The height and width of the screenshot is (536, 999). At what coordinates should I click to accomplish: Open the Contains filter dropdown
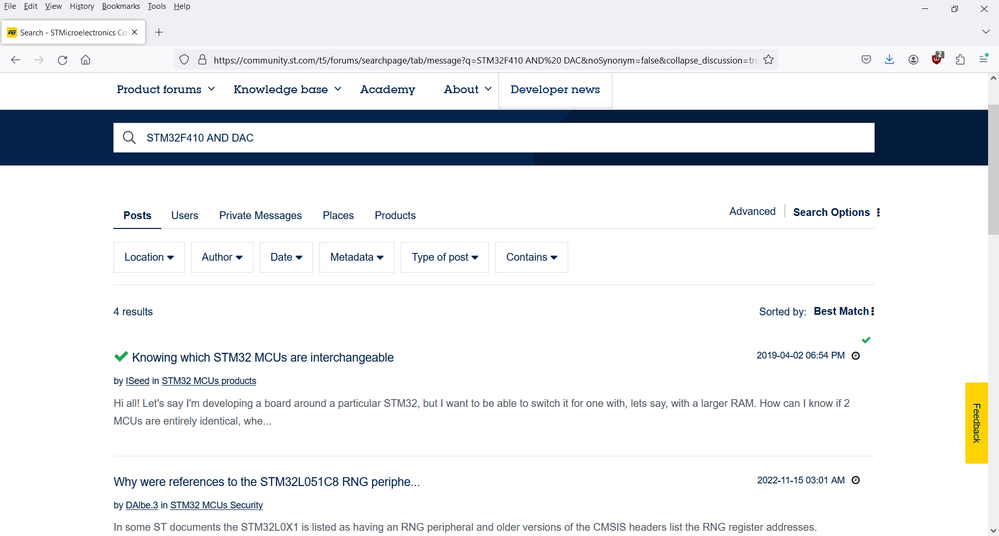pos(531,257)
